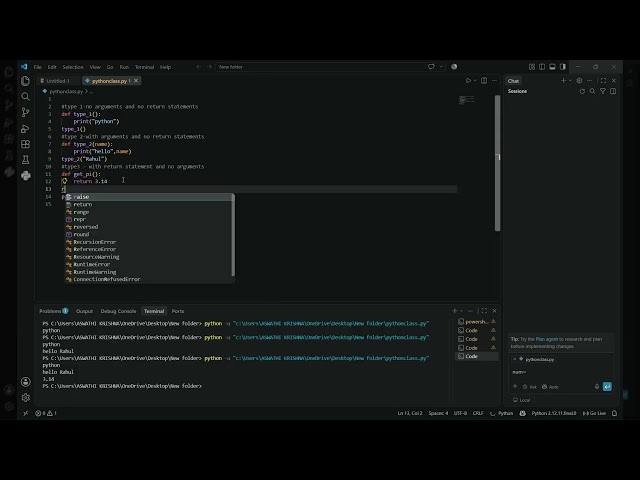The width and height of the screenshot is (640, 480).
Task: Run the Python file with the play icon
Action: click(468, 81)
